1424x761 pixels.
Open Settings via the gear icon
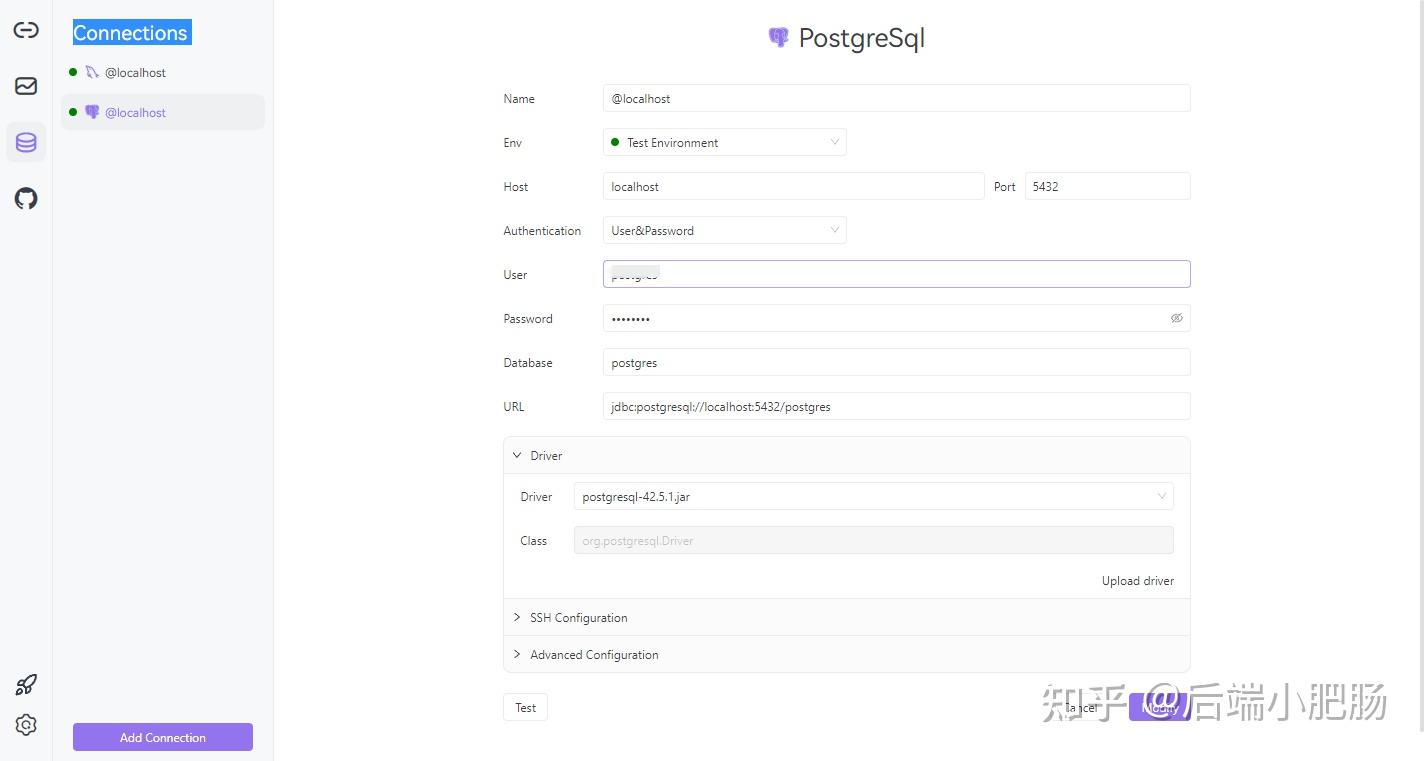[25, 724]
